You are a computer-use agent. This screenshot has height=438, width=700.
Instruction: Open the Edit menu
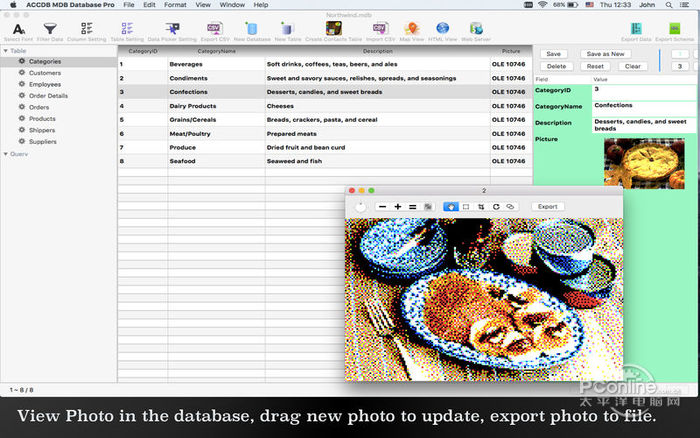149,5
